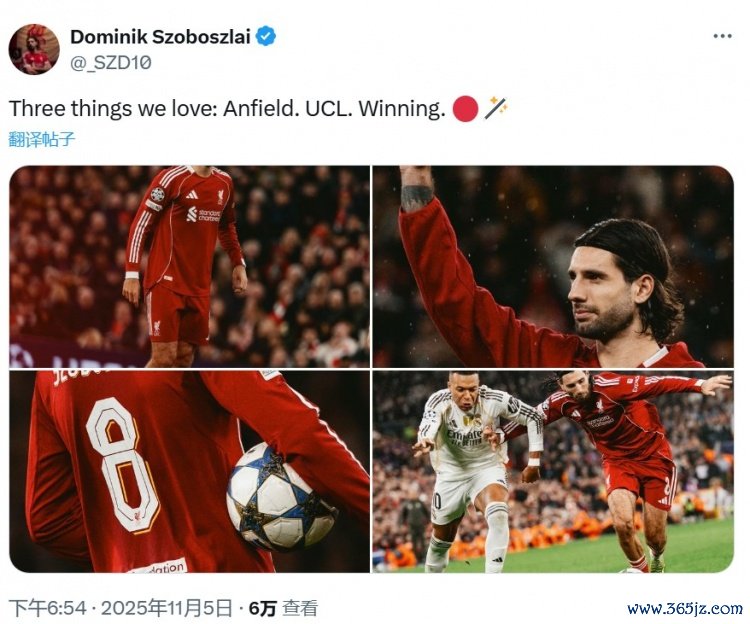Click the blue verified badge icon
The image size is (750, 624).
265,37
